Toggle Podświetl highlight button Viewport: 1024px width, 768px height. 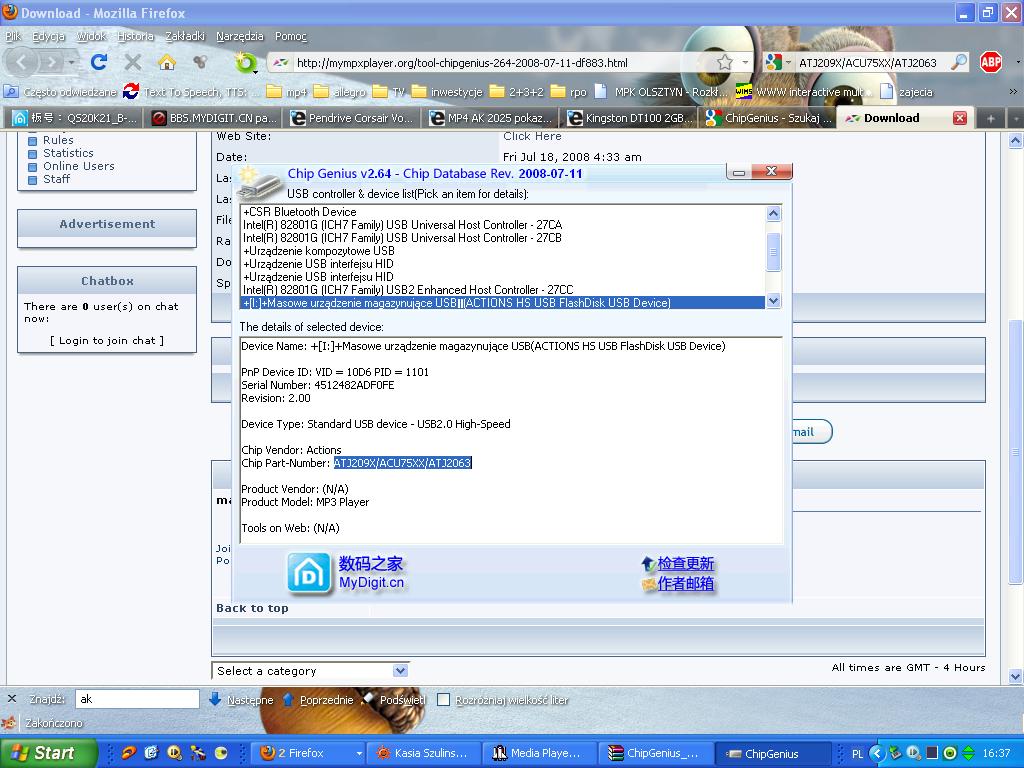pos(394,699)
